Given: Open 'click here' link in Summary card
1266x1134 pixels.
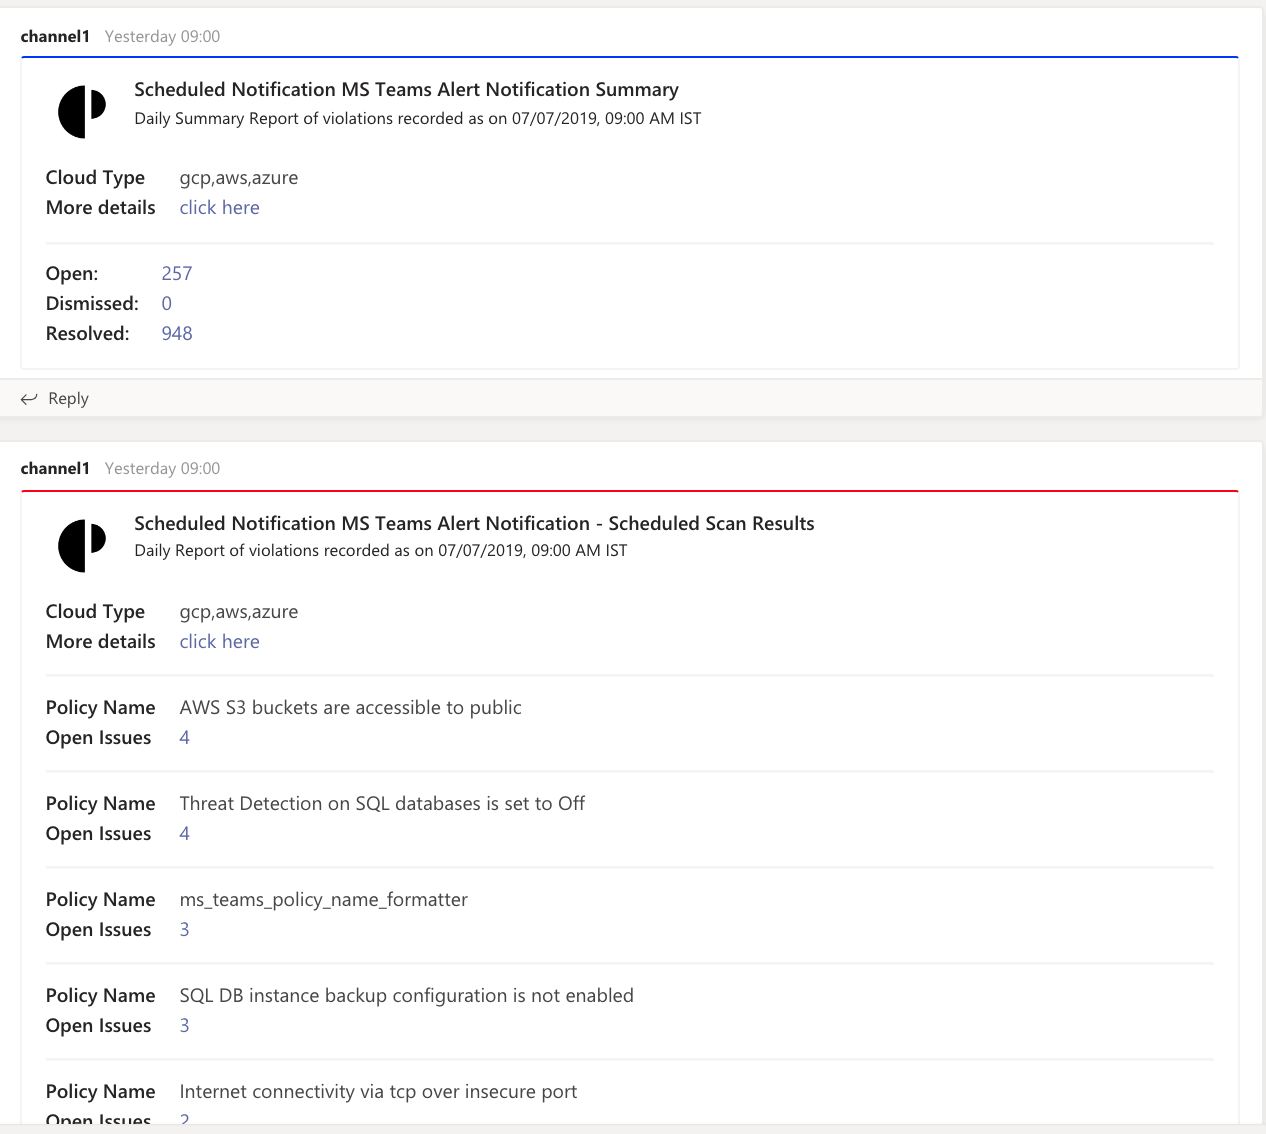Looking at the screenshot, I should [x=219, y=207].
